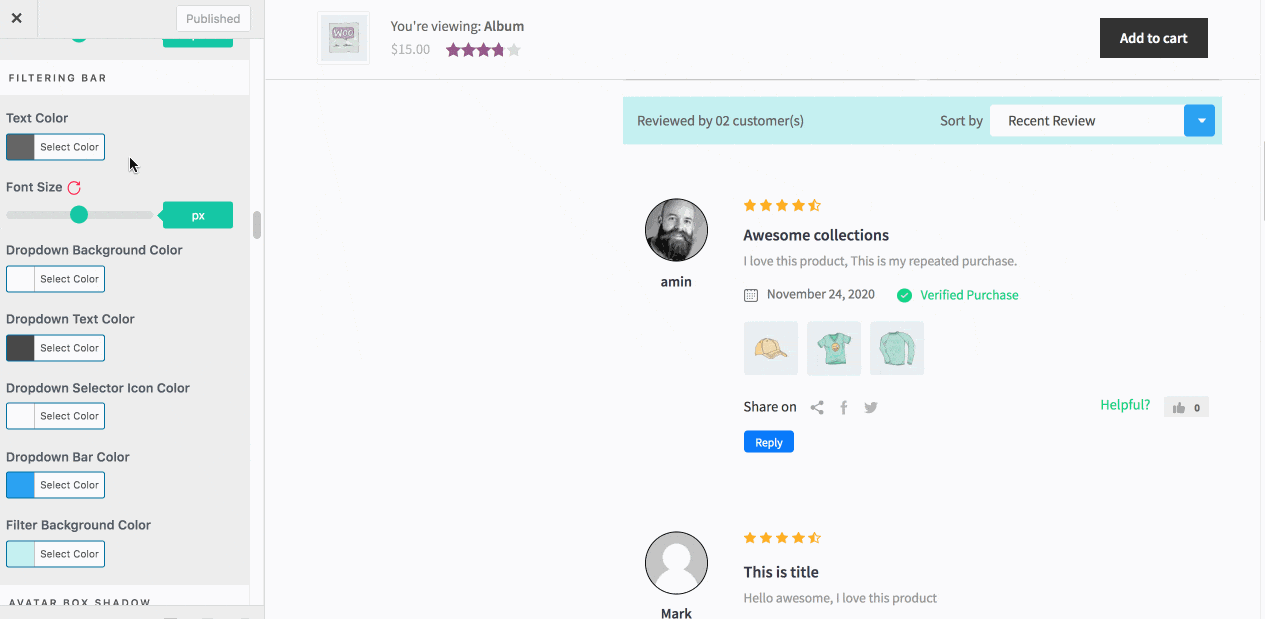Reply to amin's review
Screen dimensions: 1265x619
pyautogui.click(x=768, y=441)
